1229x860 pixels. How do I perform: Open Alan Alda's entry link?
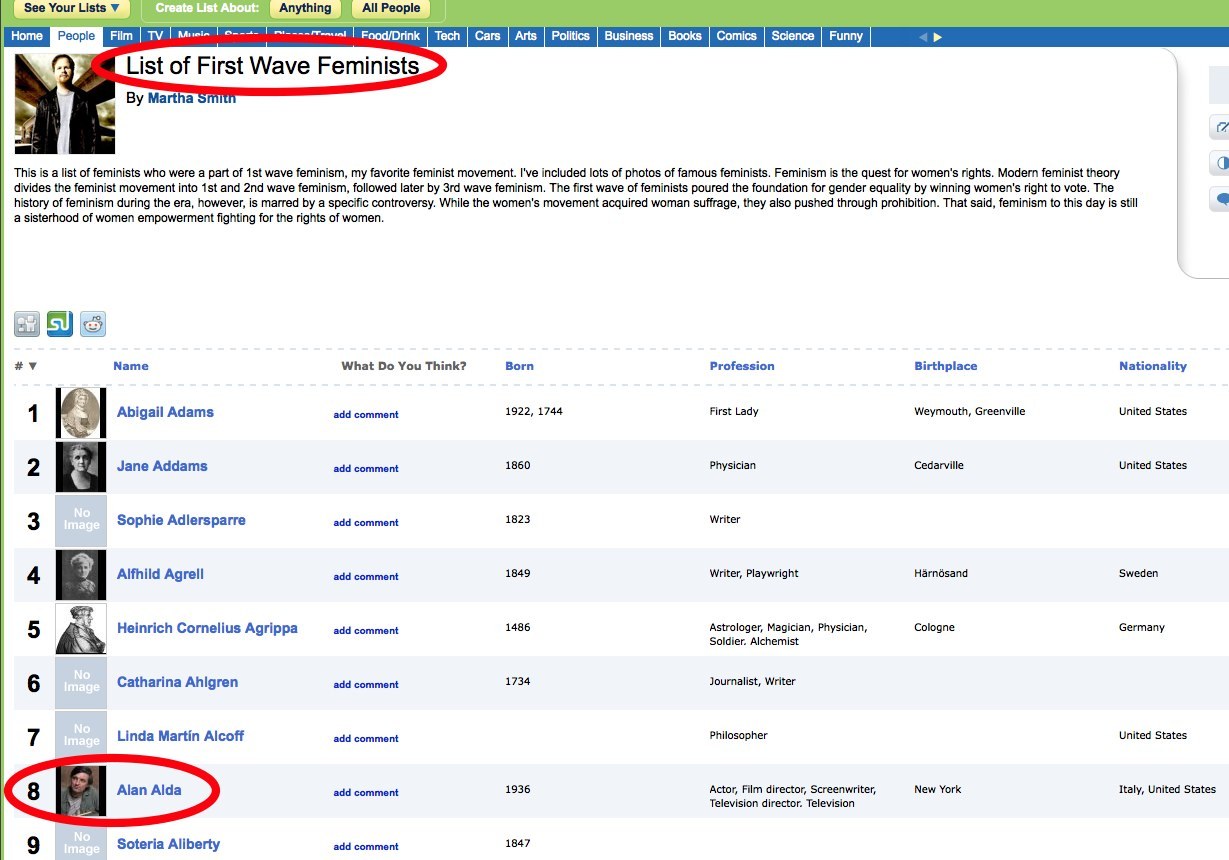pos(149,790)
